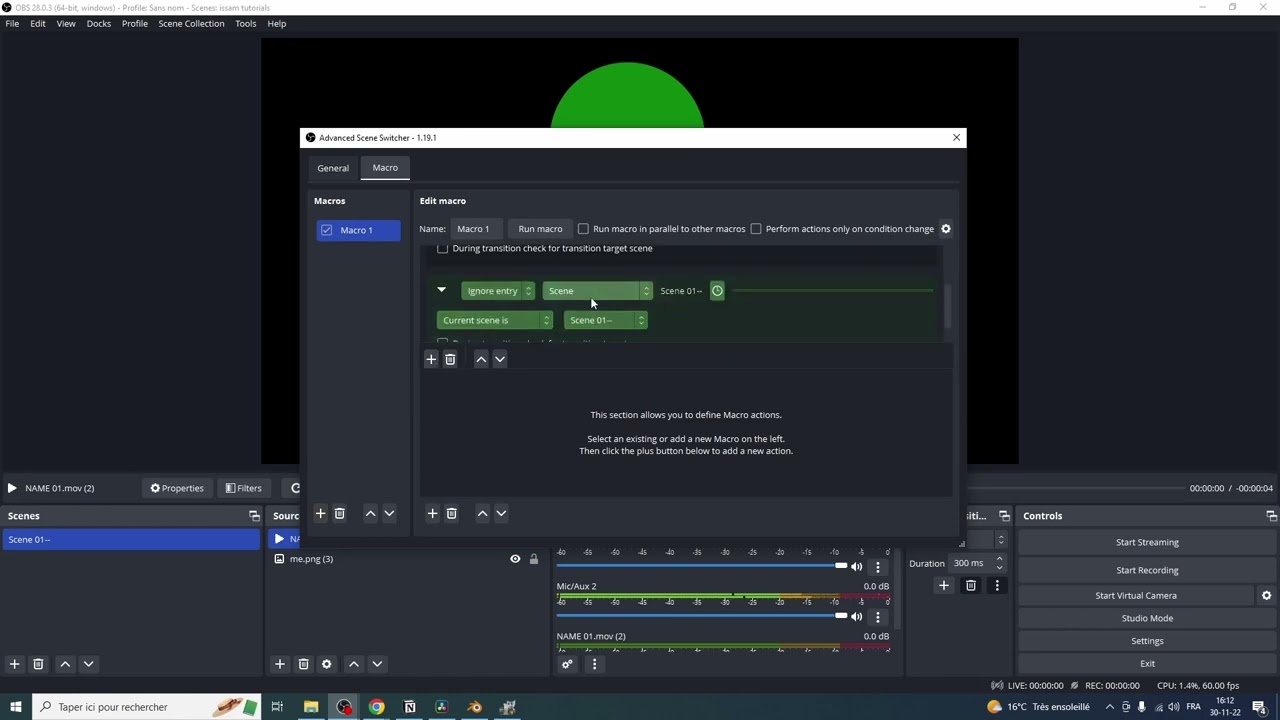This screenshot has height=720, width=1280.
Task: Check During transition check for target scene
Action: point(442,248)
